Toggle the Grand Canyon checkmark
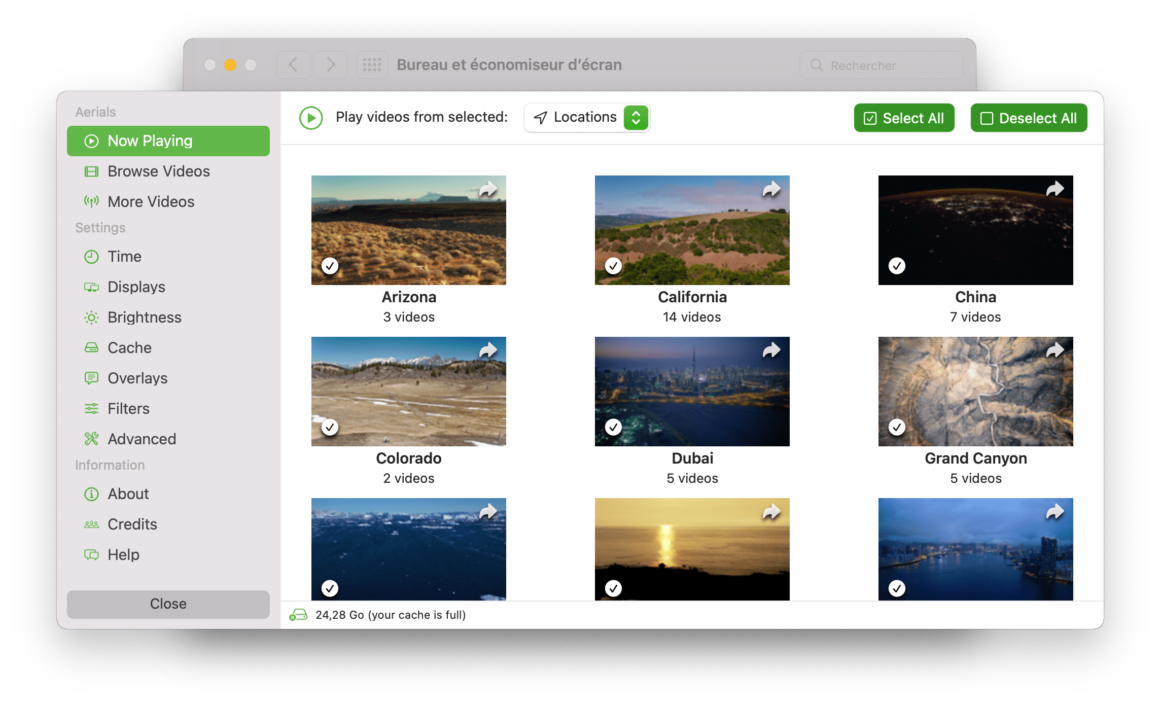Image resolution: width=1160 pixels, height=704 pixels. click(897, 427)
